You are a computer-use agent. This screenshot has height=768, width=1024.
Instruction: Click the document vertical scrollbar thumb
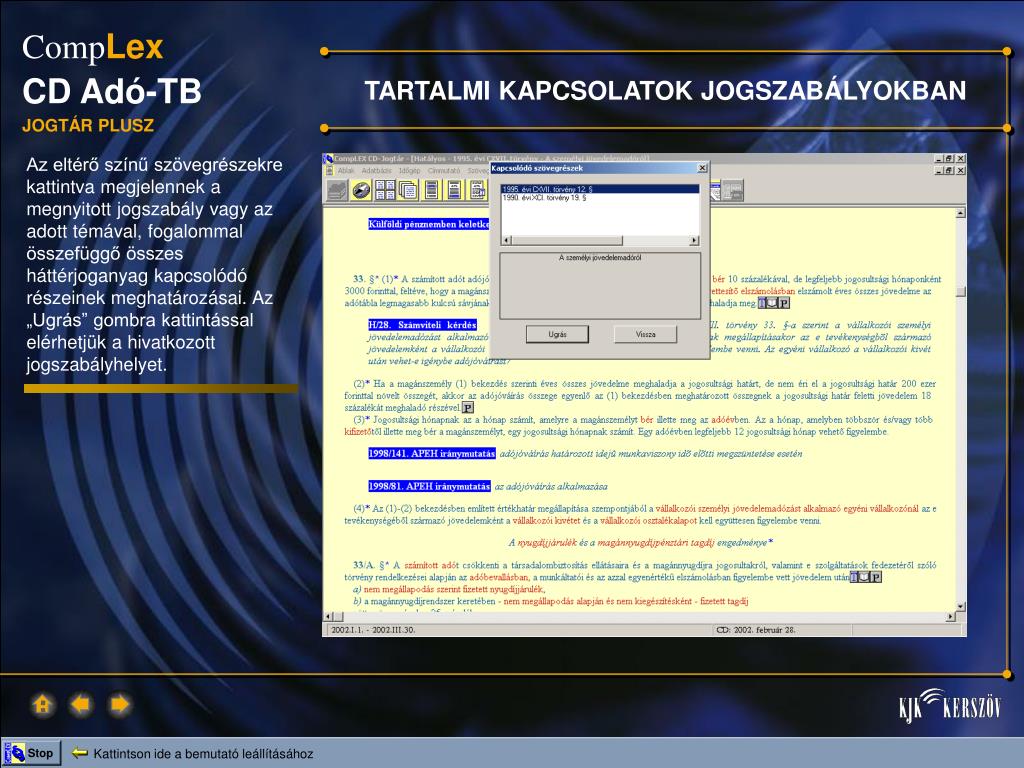pos(961,291)
